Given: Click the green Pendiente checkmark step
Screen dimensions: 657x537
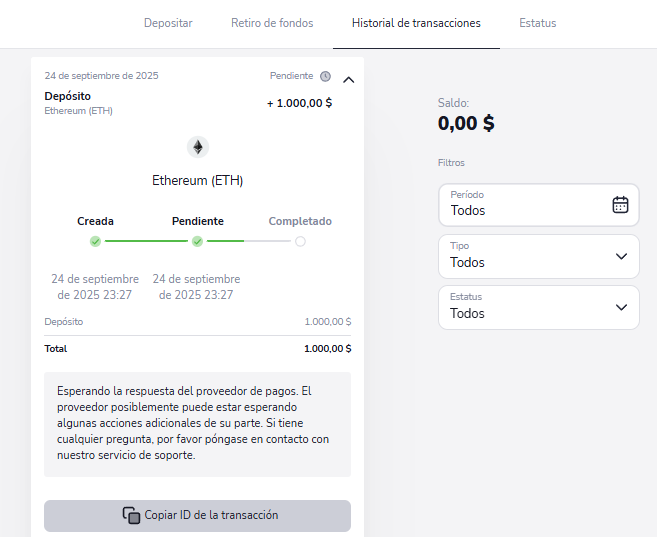Looking at the screenshot, I should pyautogui.click(x=197, y=241).
